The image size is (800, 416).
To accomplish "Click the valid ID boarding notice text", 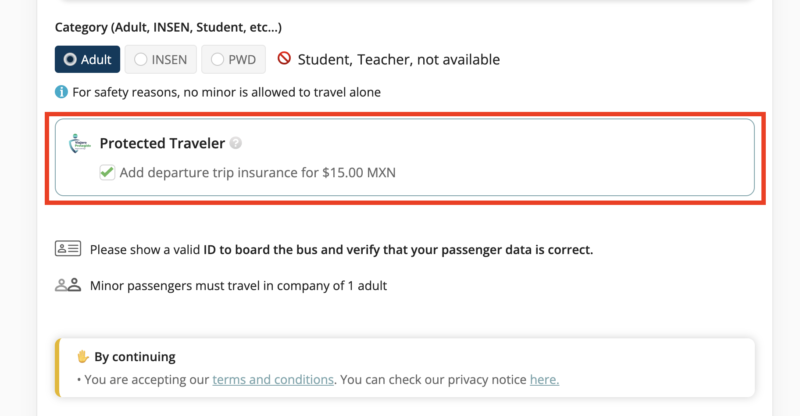I will (x=341, y=249).
